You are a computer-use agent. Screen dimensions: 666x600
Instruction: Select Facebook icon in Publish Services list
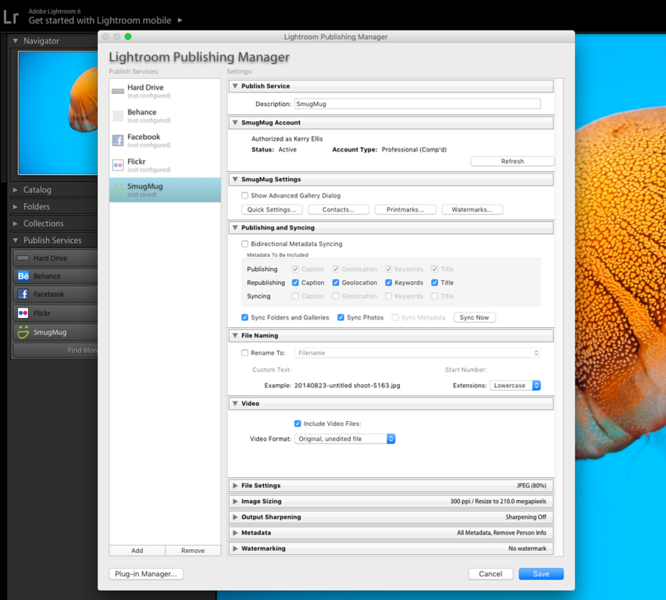tap(118, 140)
